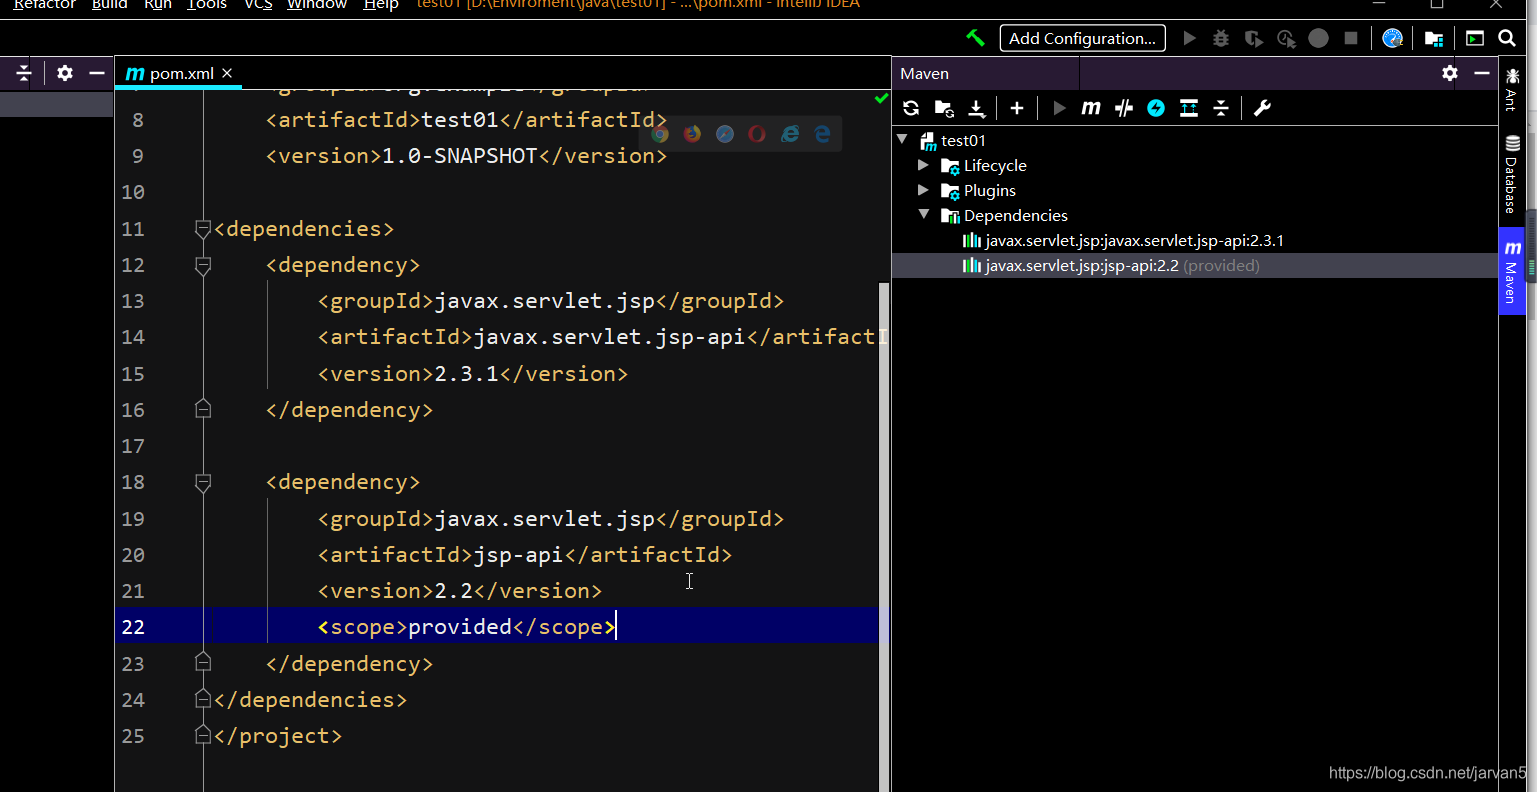Screen dimensions: 1537x792
Task: Hide the left Project panel
Action: tap(97, 73)
